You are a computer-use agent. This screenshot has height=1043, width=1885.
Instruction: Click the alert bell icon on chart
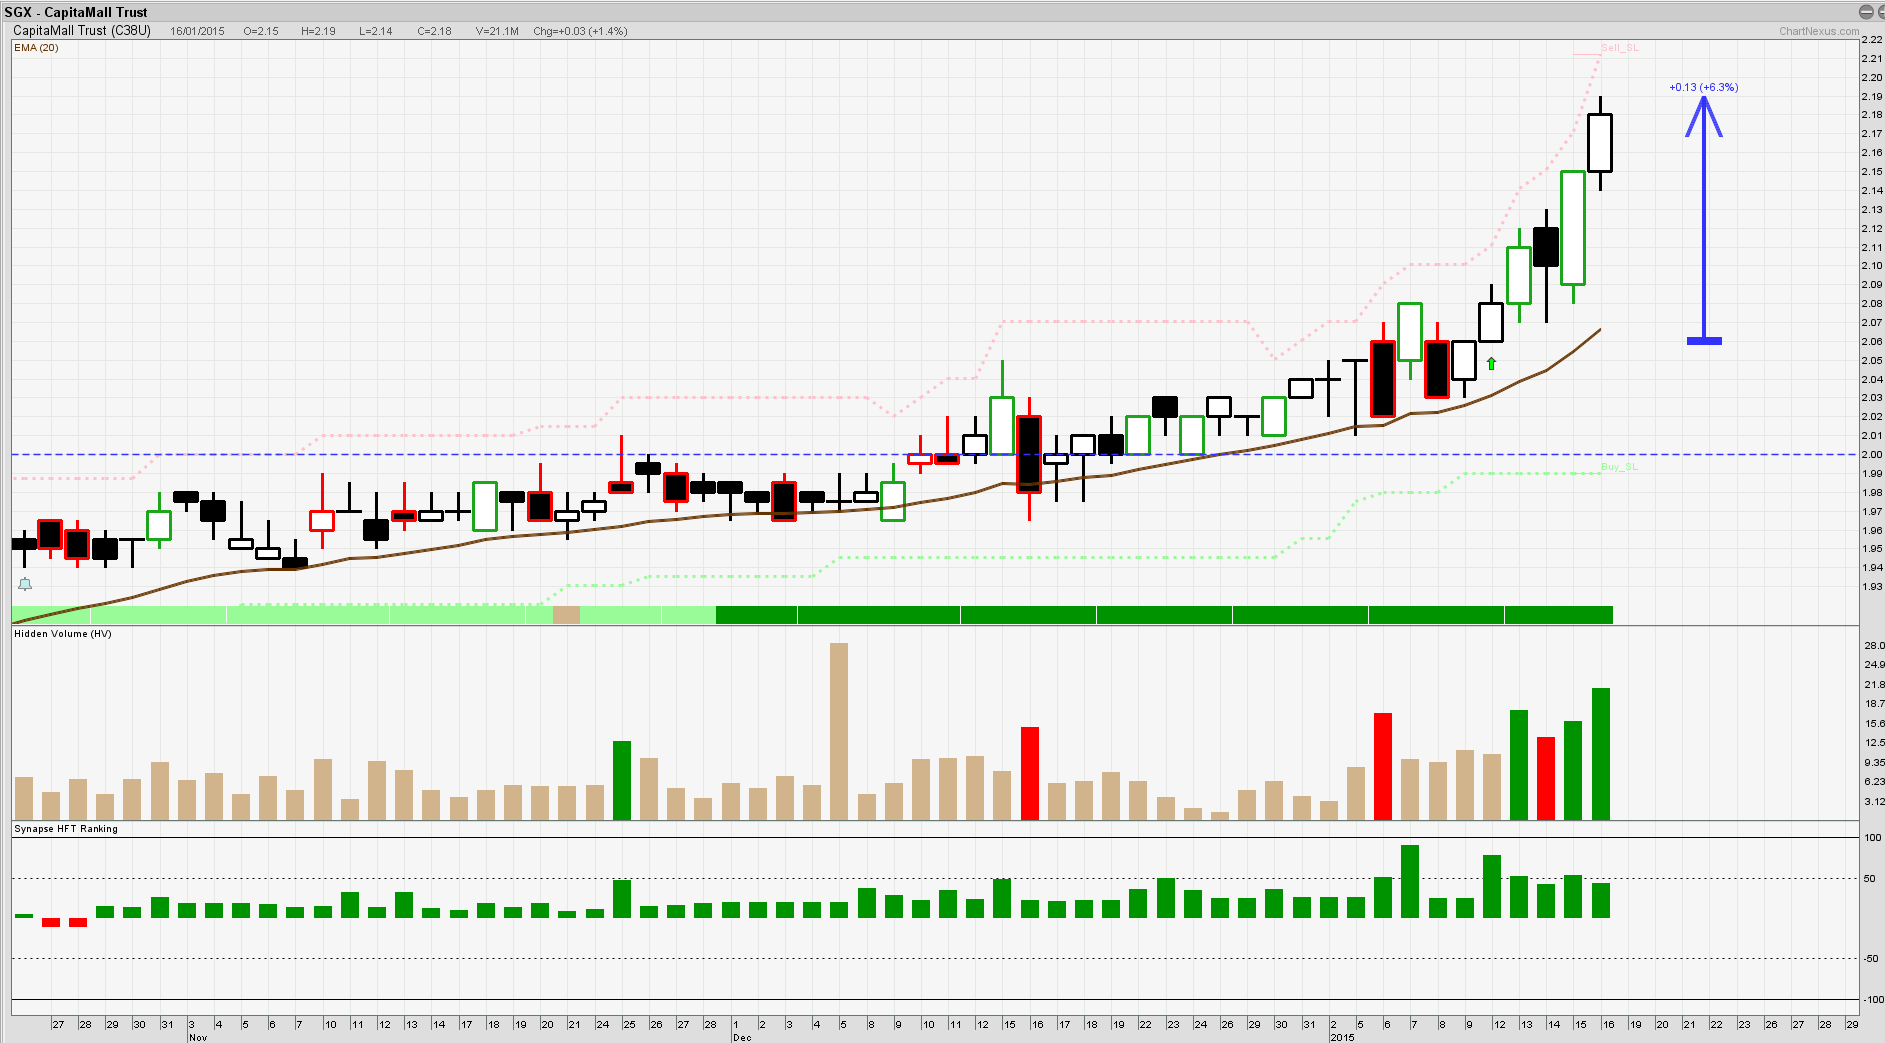coord(25,584)
